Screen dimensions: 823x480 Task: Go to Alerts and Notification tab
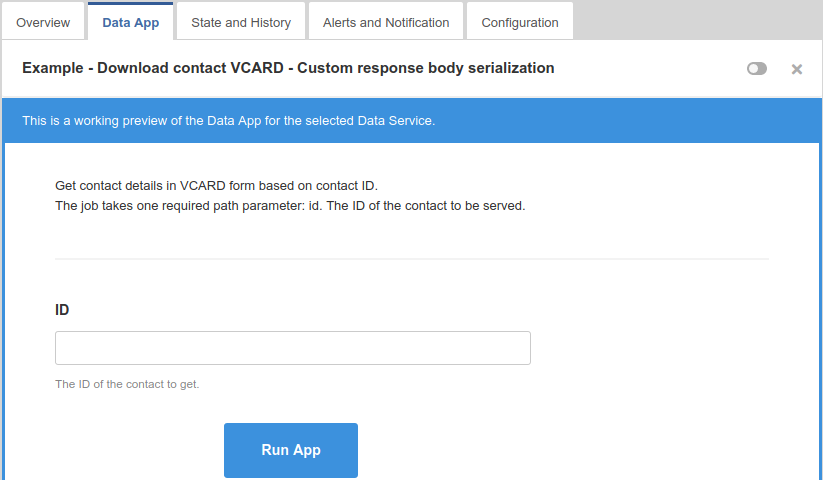point(386,22)
